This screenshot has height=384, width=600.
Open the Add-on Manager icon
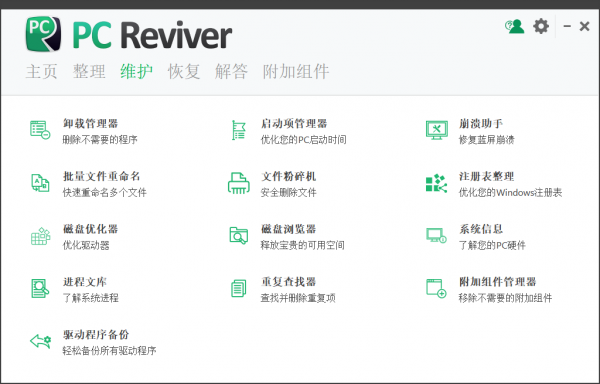tap(436, 288)
